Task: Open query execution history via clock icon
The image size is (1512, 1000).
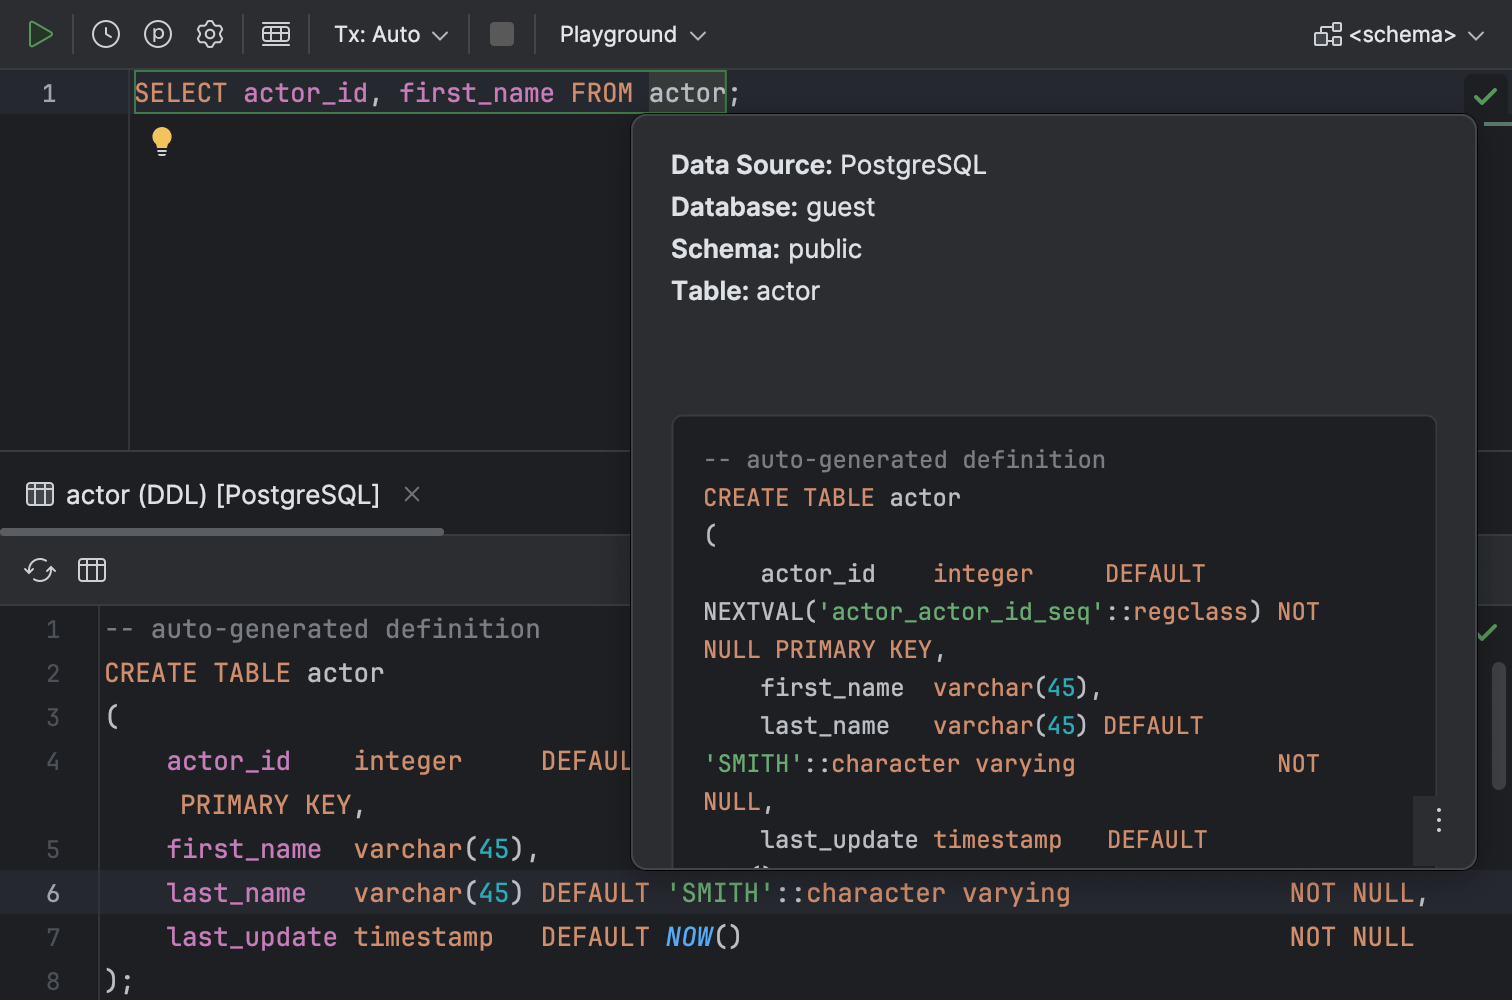Action: tap(104, 33)
